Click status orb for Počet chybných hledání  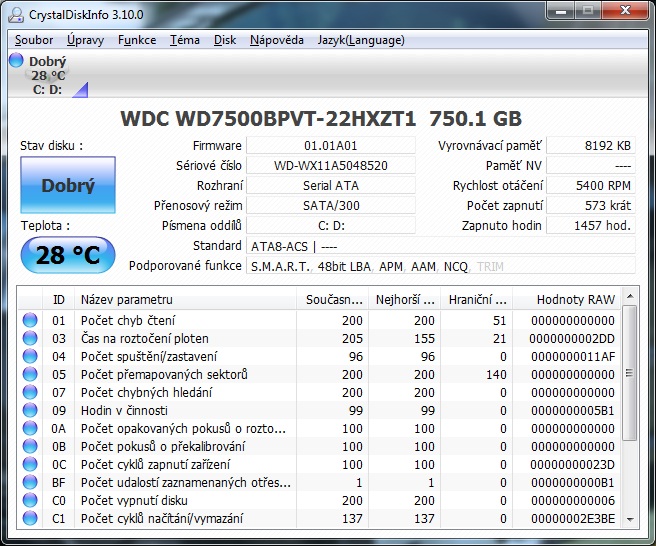[x=30, y=392]
